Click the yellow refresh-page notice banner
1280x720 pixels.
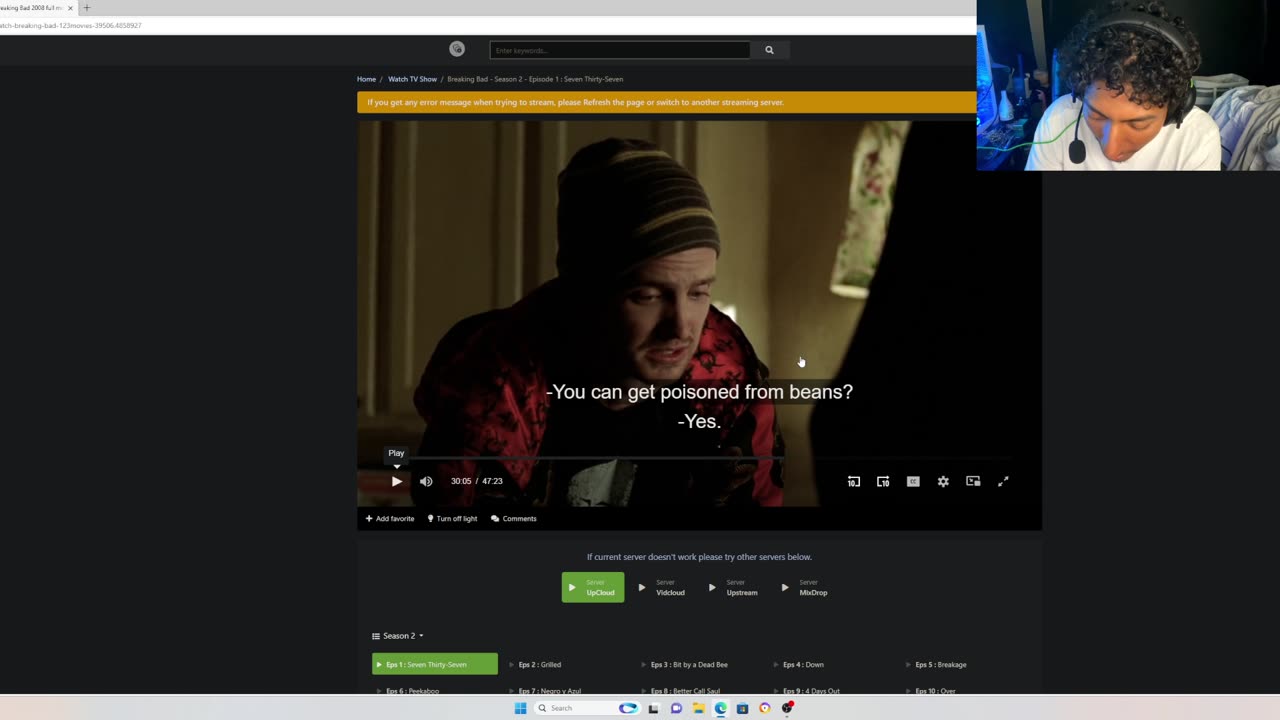coord(666,102)
